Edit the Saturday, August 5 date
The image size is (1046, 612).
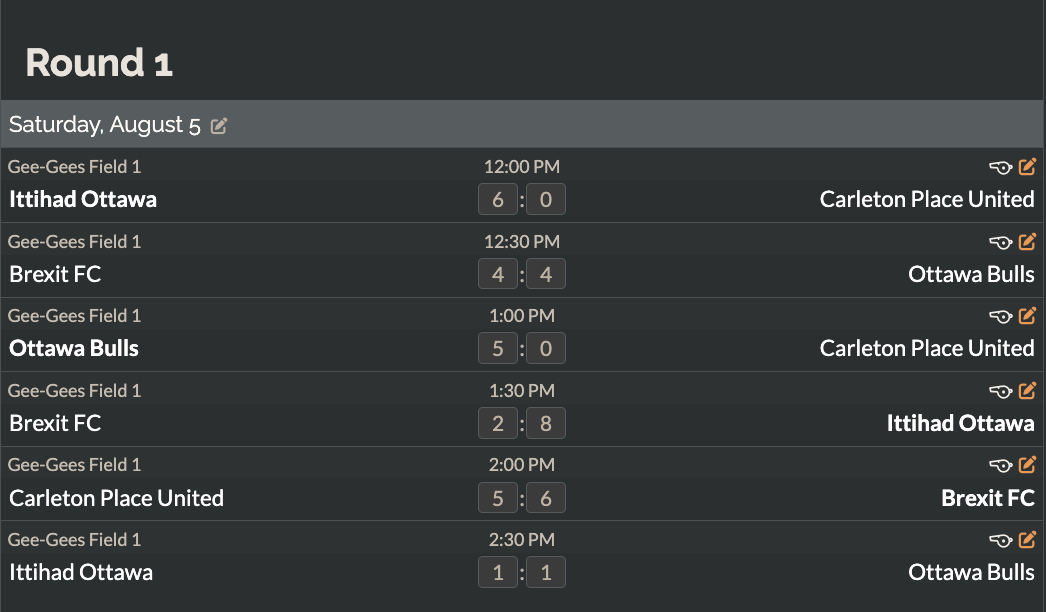click(x=219, y=125)
